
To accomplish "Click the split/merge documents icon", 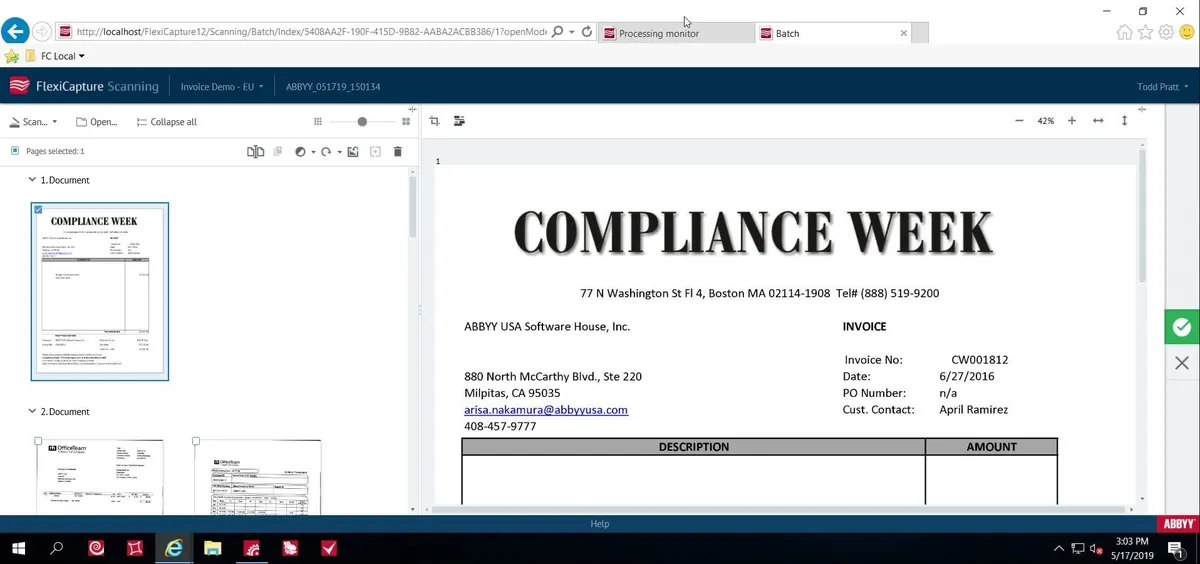I will pyautogui.click(x=256, y=151).
